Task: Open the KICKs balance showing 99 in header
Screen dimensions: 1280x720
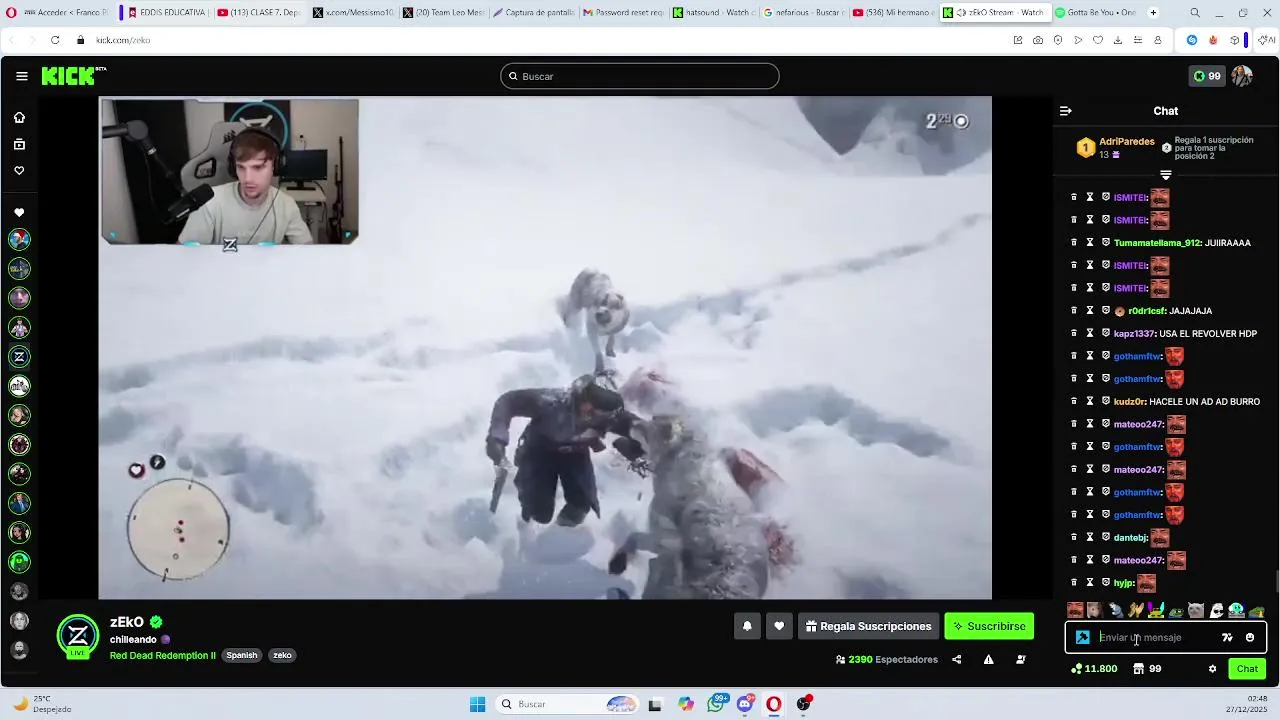Action: click(x=1206, y=76)
